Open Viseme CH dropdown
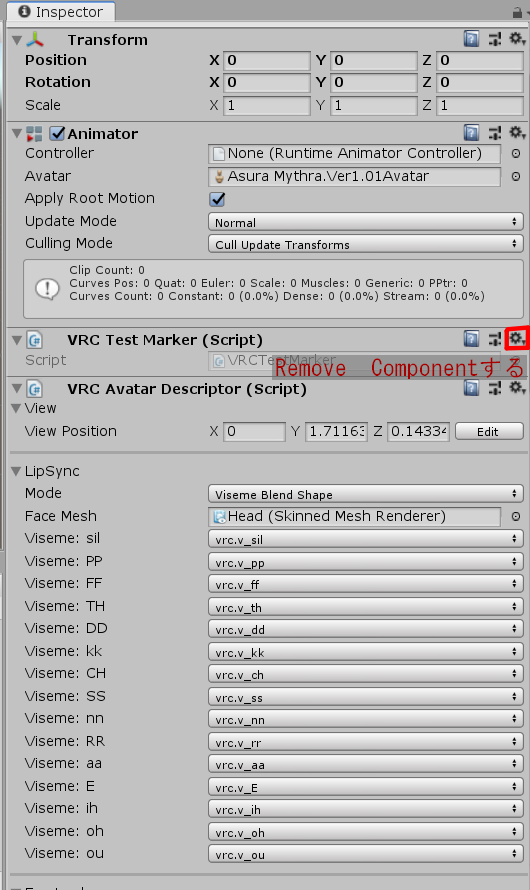This screenshot has height=890, width=530. (365, 674)
